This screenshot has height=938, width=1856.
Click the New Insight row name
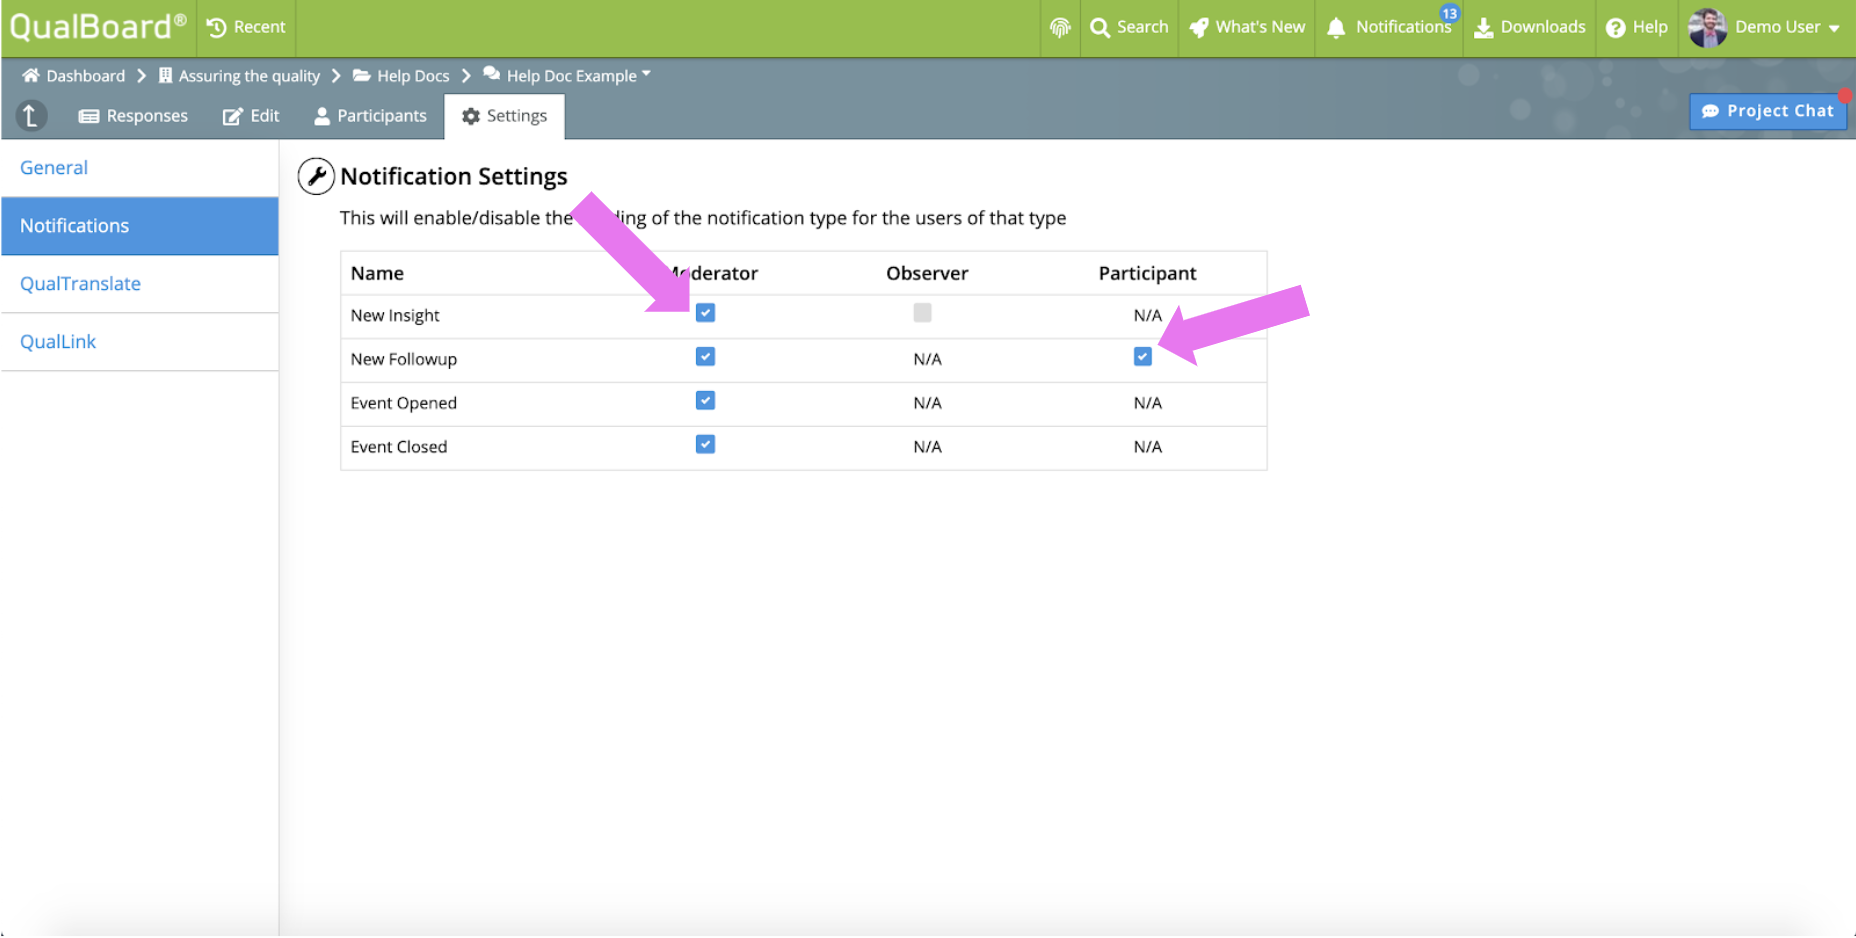point(395,316)
